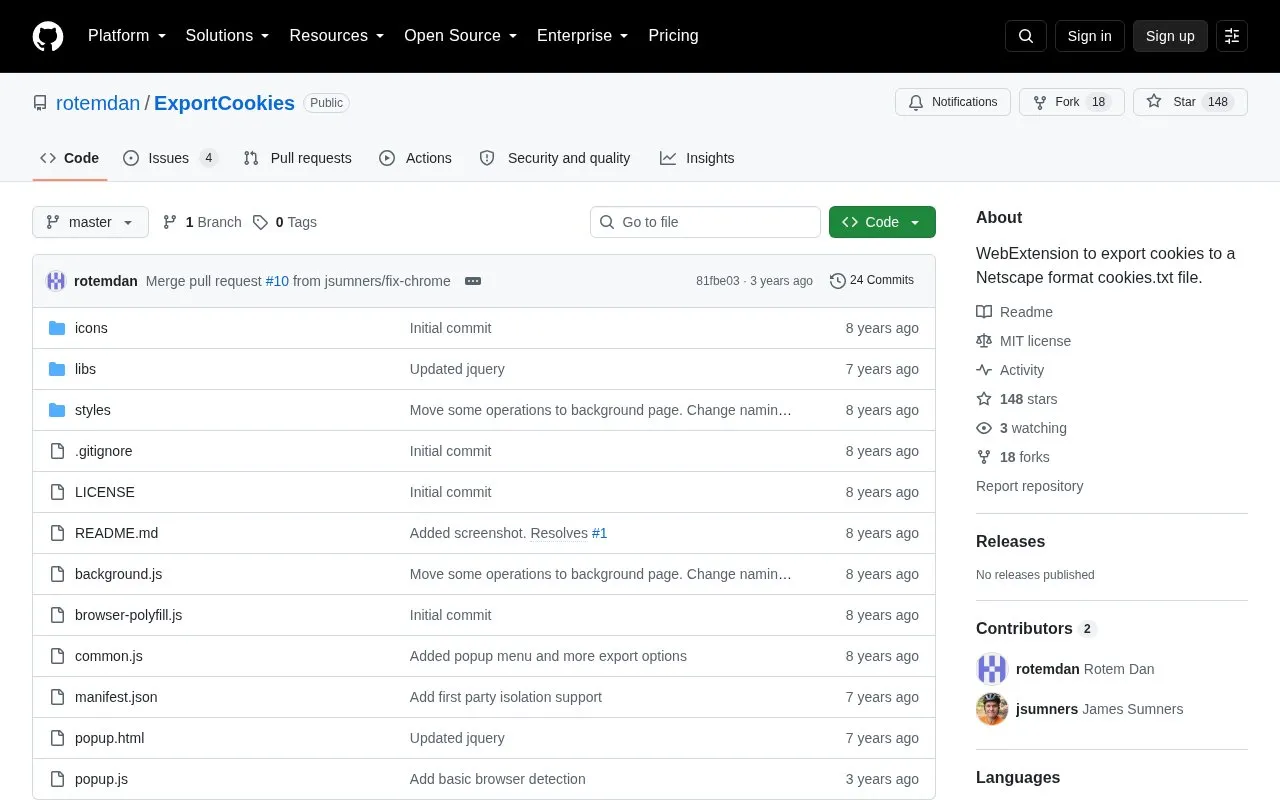Image resolution: width=1280 pixels, height=800 pixels.
Task: Open the Solutions menu
Action: coord(227,36)
